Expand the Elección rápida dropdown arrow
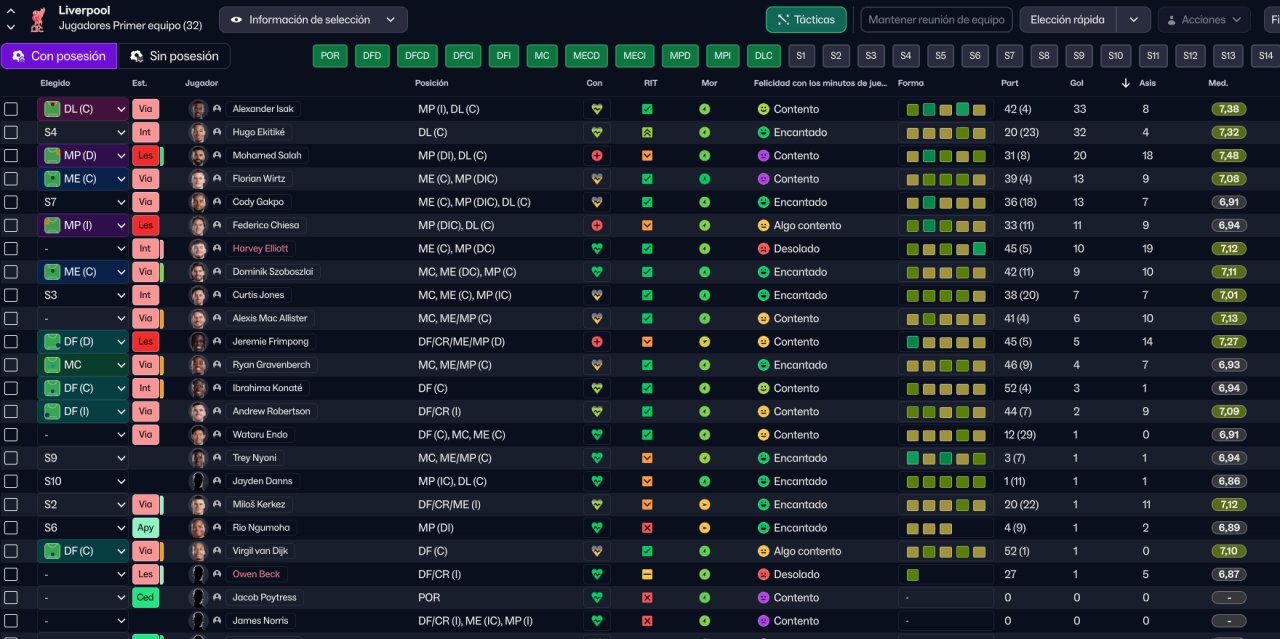 [1133, 19]
